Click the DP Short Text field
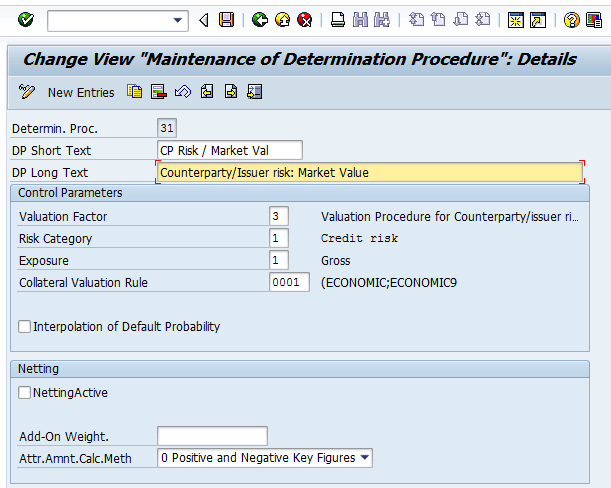Viewport: 611px width, 488px height. coord(229,150)
